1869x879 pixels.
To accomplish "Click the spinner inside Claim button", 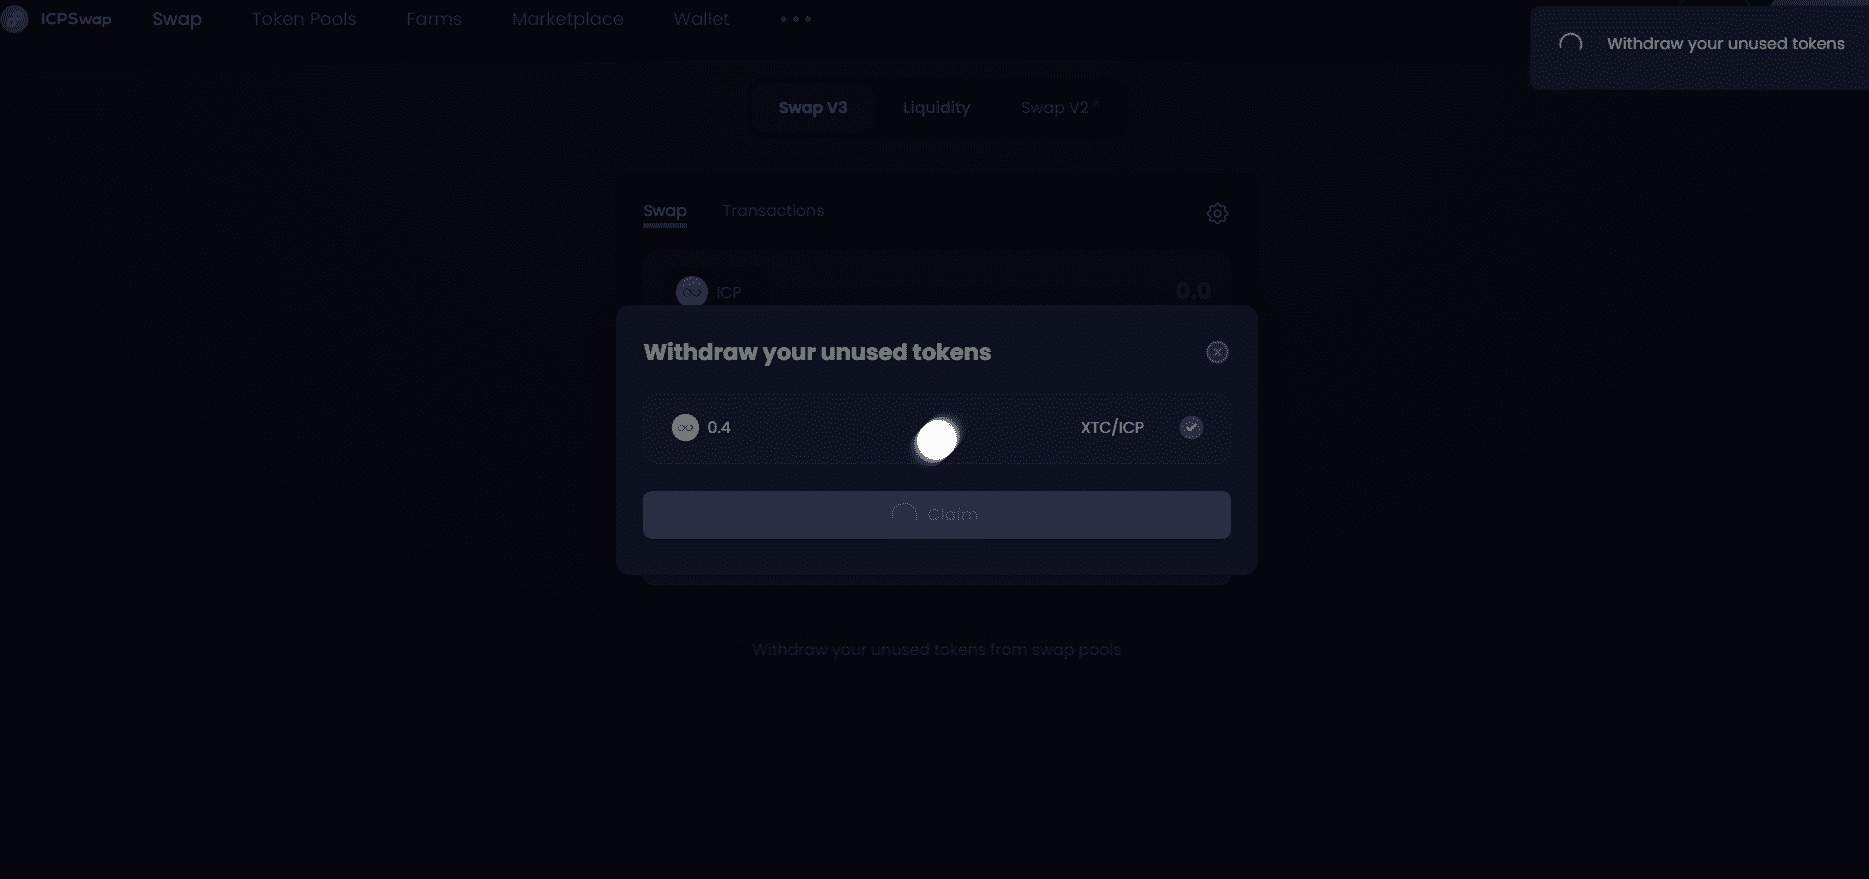I will [904, 515].
